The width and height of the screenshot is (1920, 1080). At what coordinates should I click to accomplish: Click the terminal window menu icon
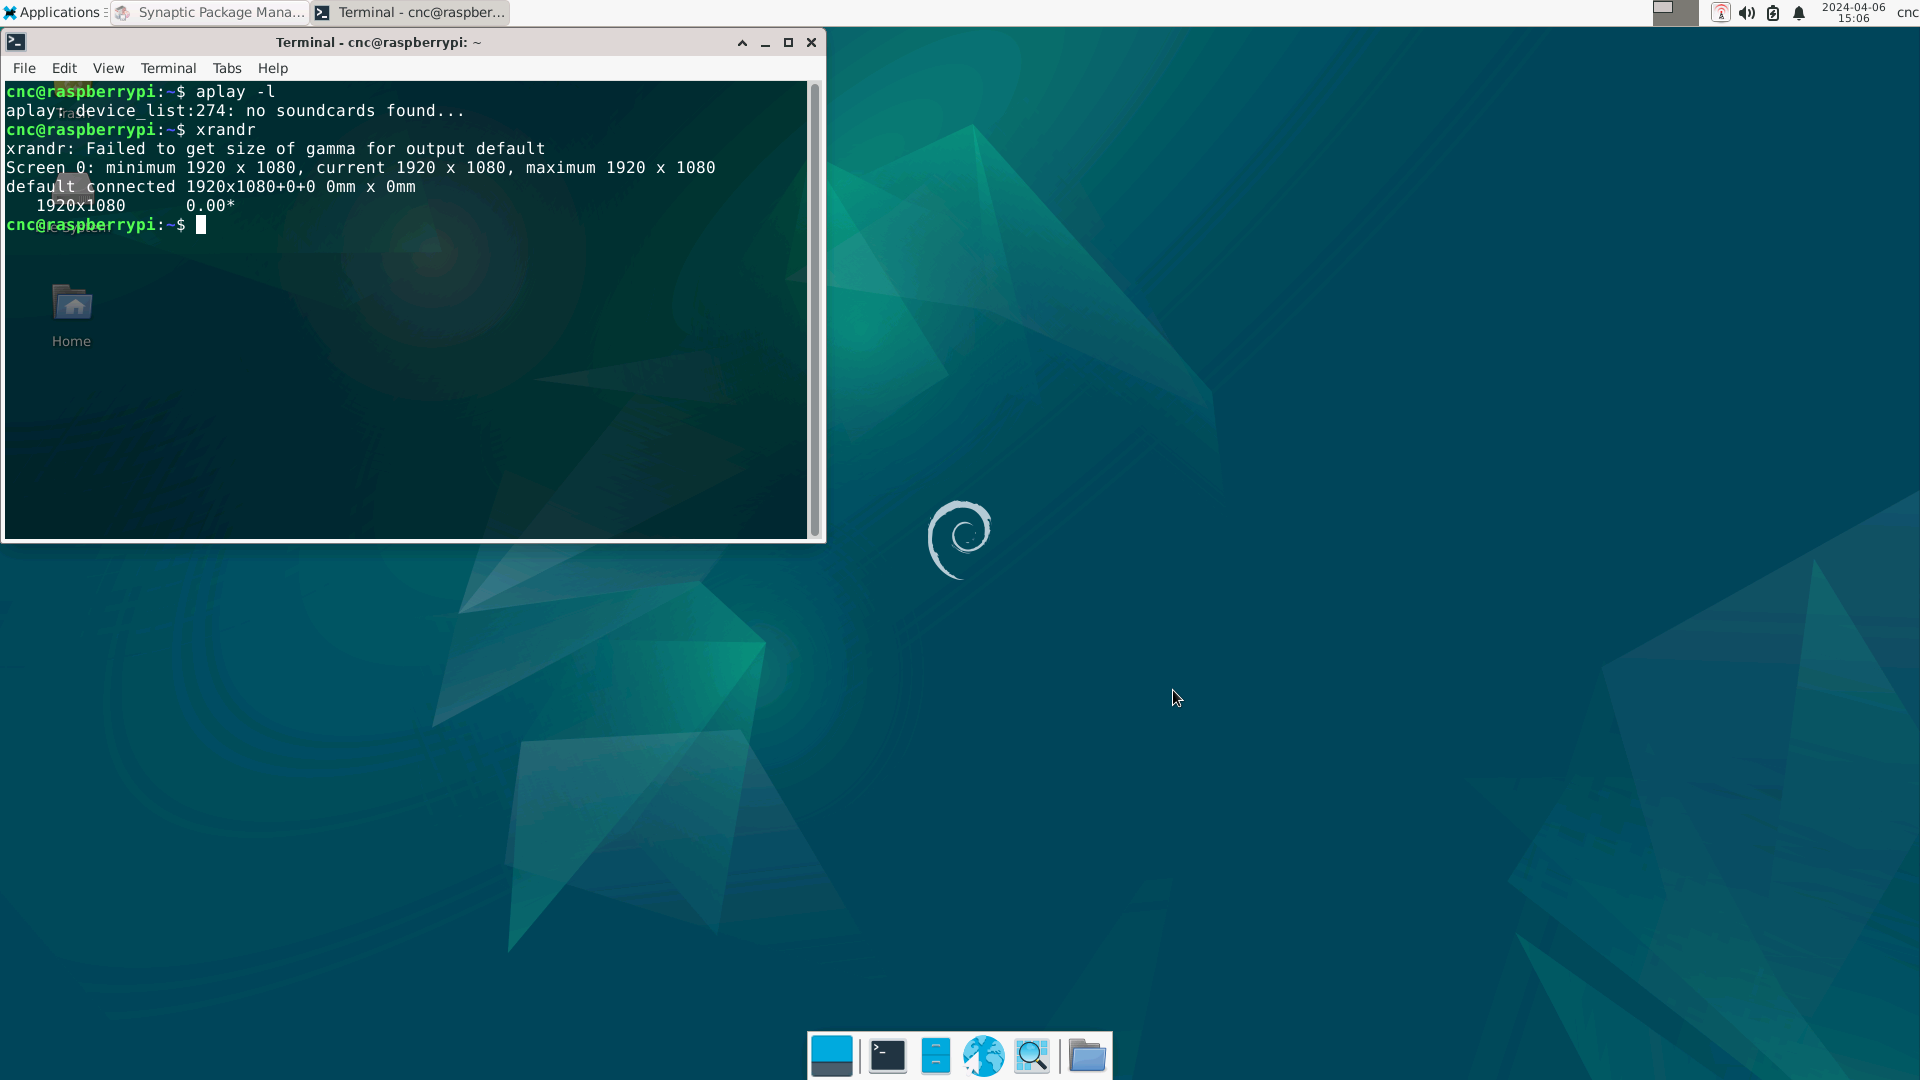(16, 42)
